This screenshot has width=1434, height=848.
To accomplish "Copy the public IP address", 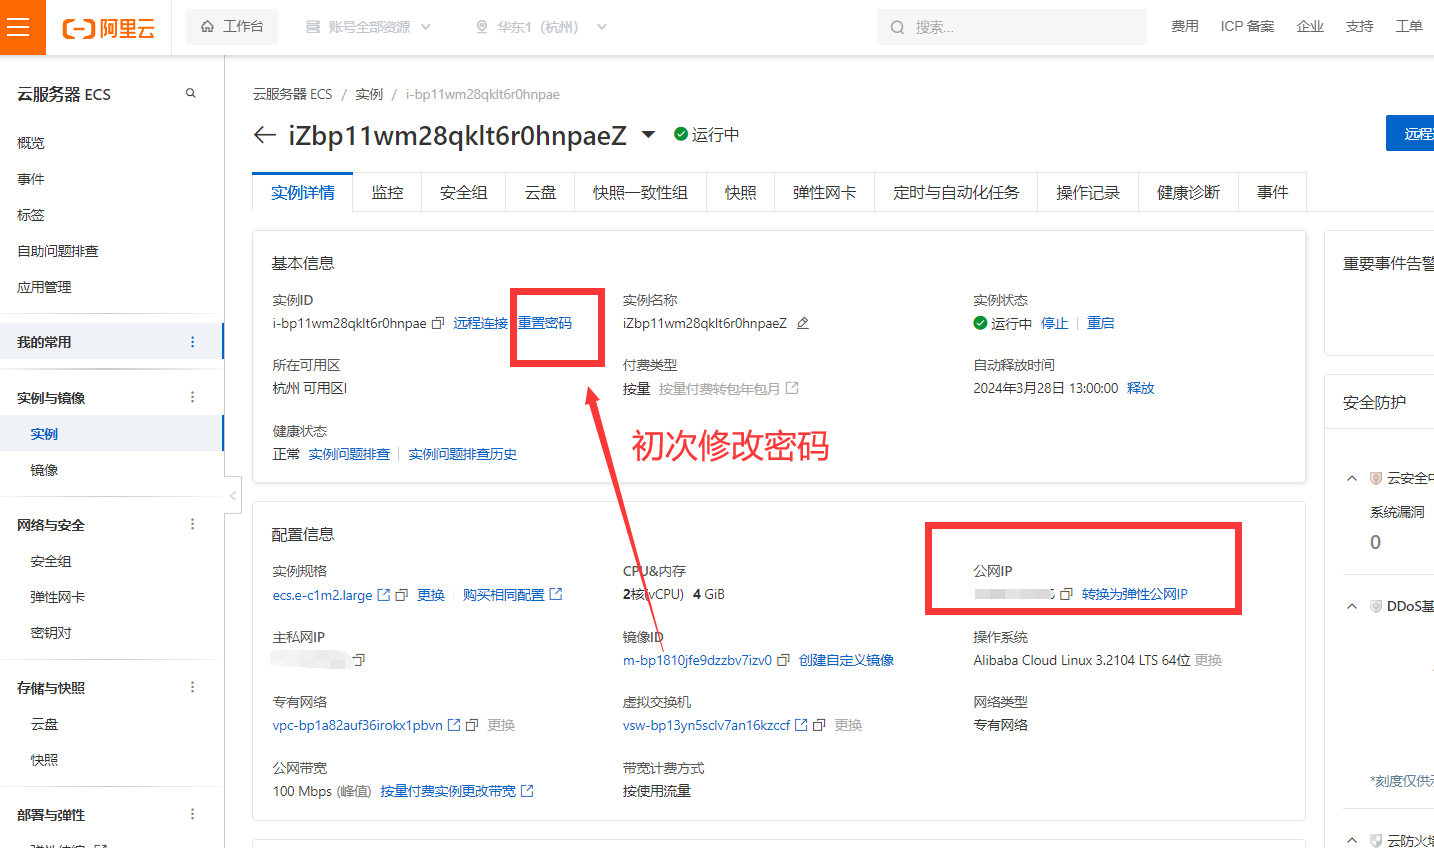I will (x=1066, y=594).
